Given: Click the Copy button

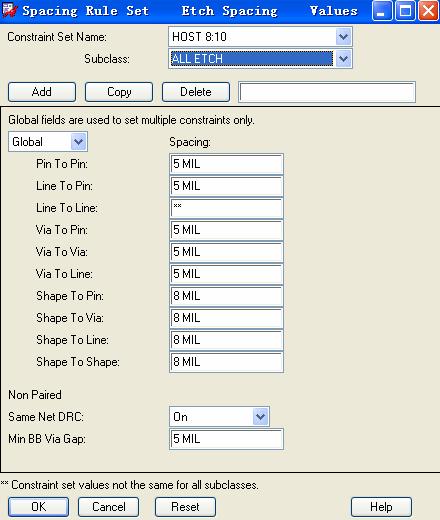Looking at the screenshot, I should tap(119, 92).
